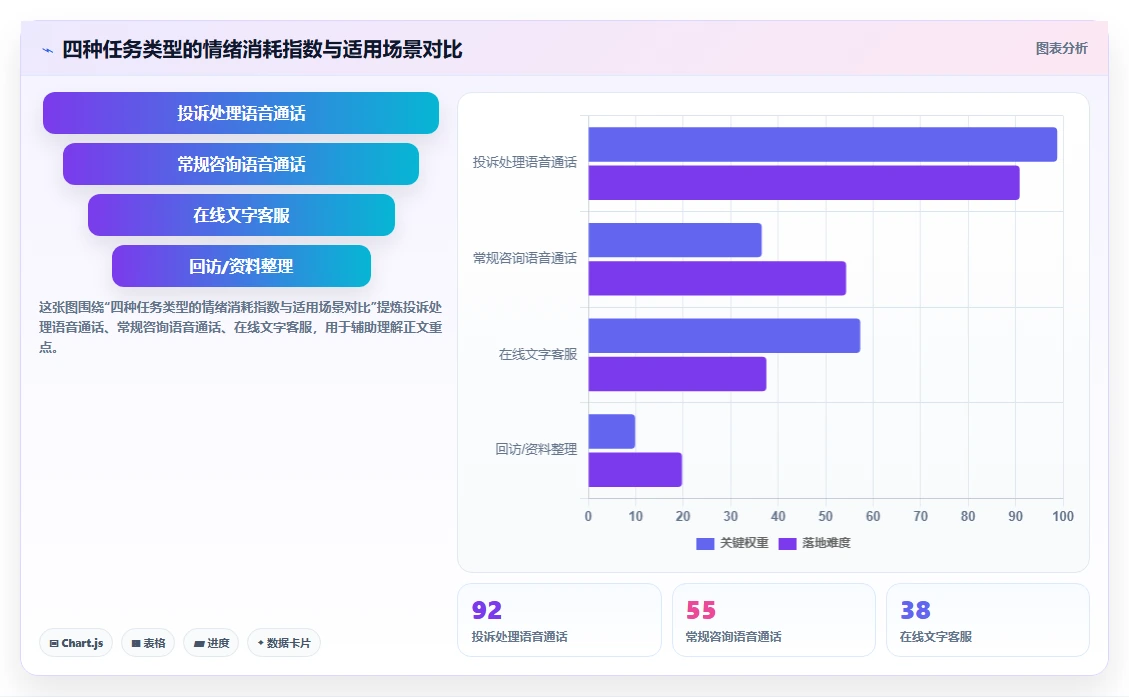Click the lightning icon beside the title
The height and width of the screenshot is (697, 1129).
[48, 50]
